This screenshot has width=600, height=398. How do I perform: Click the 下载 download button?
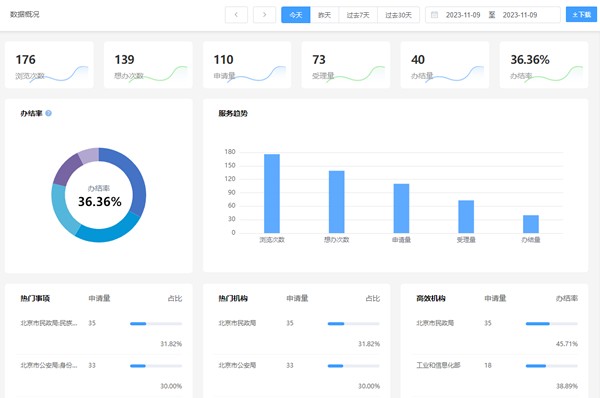pyautogui.click(x=581, y=15)
